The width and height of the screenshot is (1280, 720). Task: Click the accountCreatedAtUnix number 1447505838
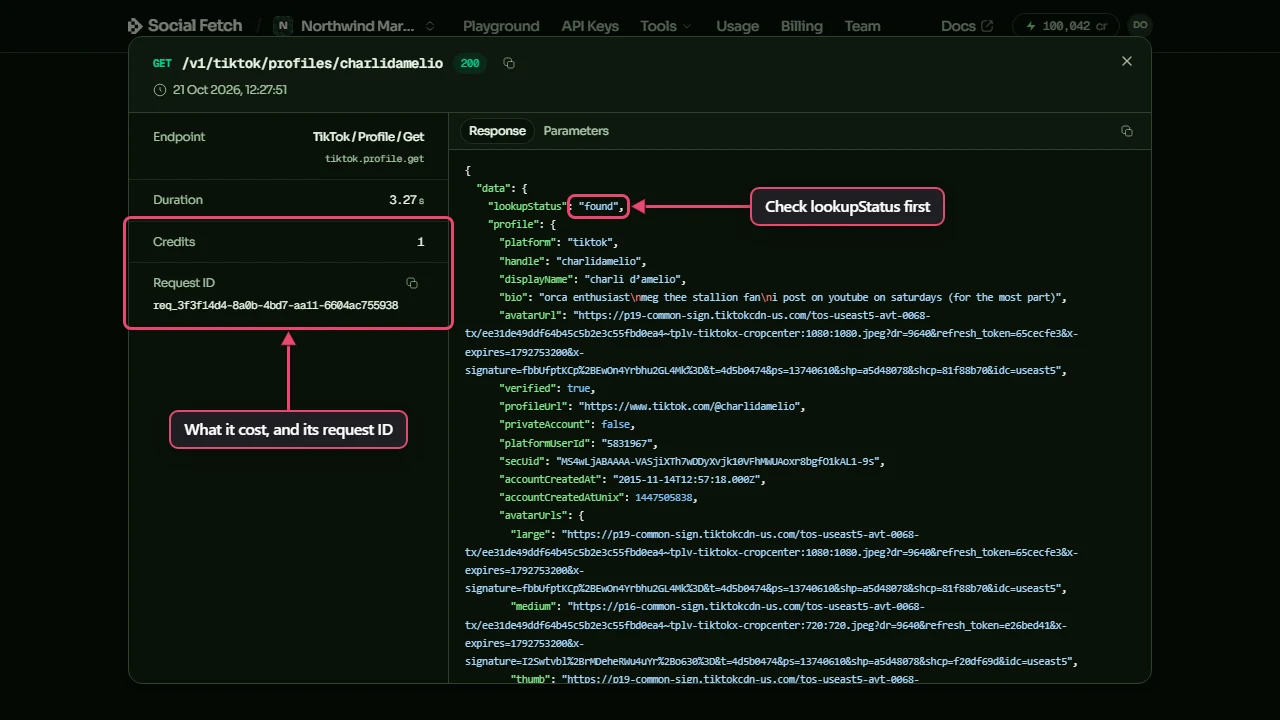coord(665,497)
